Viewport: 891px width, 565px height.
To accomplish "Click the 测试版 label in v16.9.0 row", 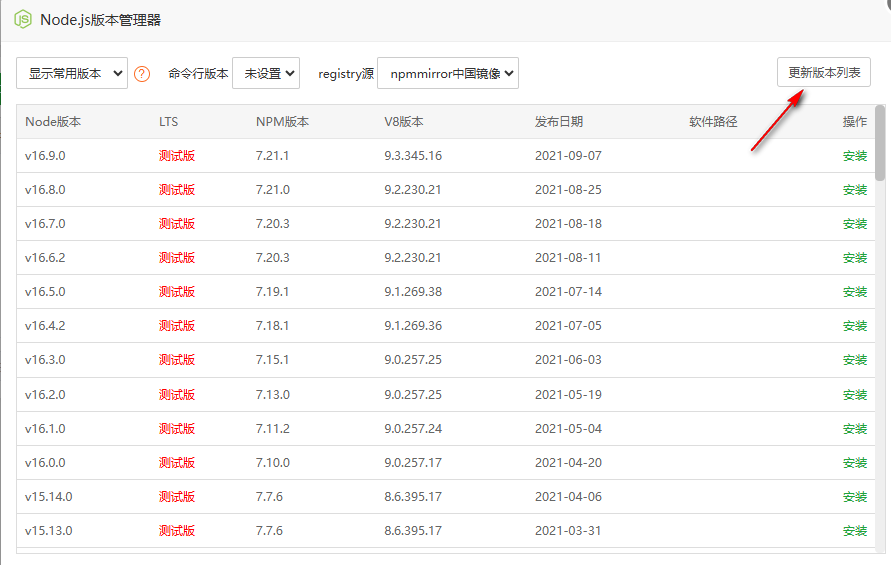I will pyautogui.click(x=177, y=156).
